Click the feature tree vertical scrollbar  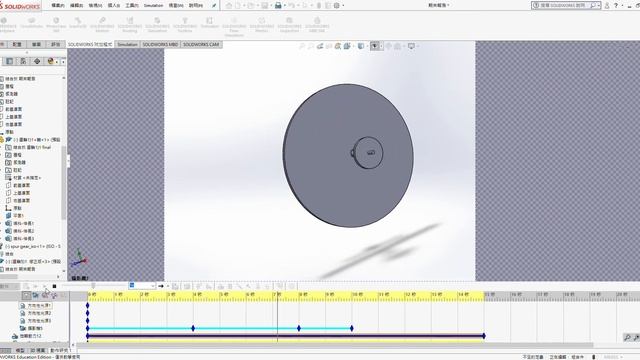click(x=63, y=182)
